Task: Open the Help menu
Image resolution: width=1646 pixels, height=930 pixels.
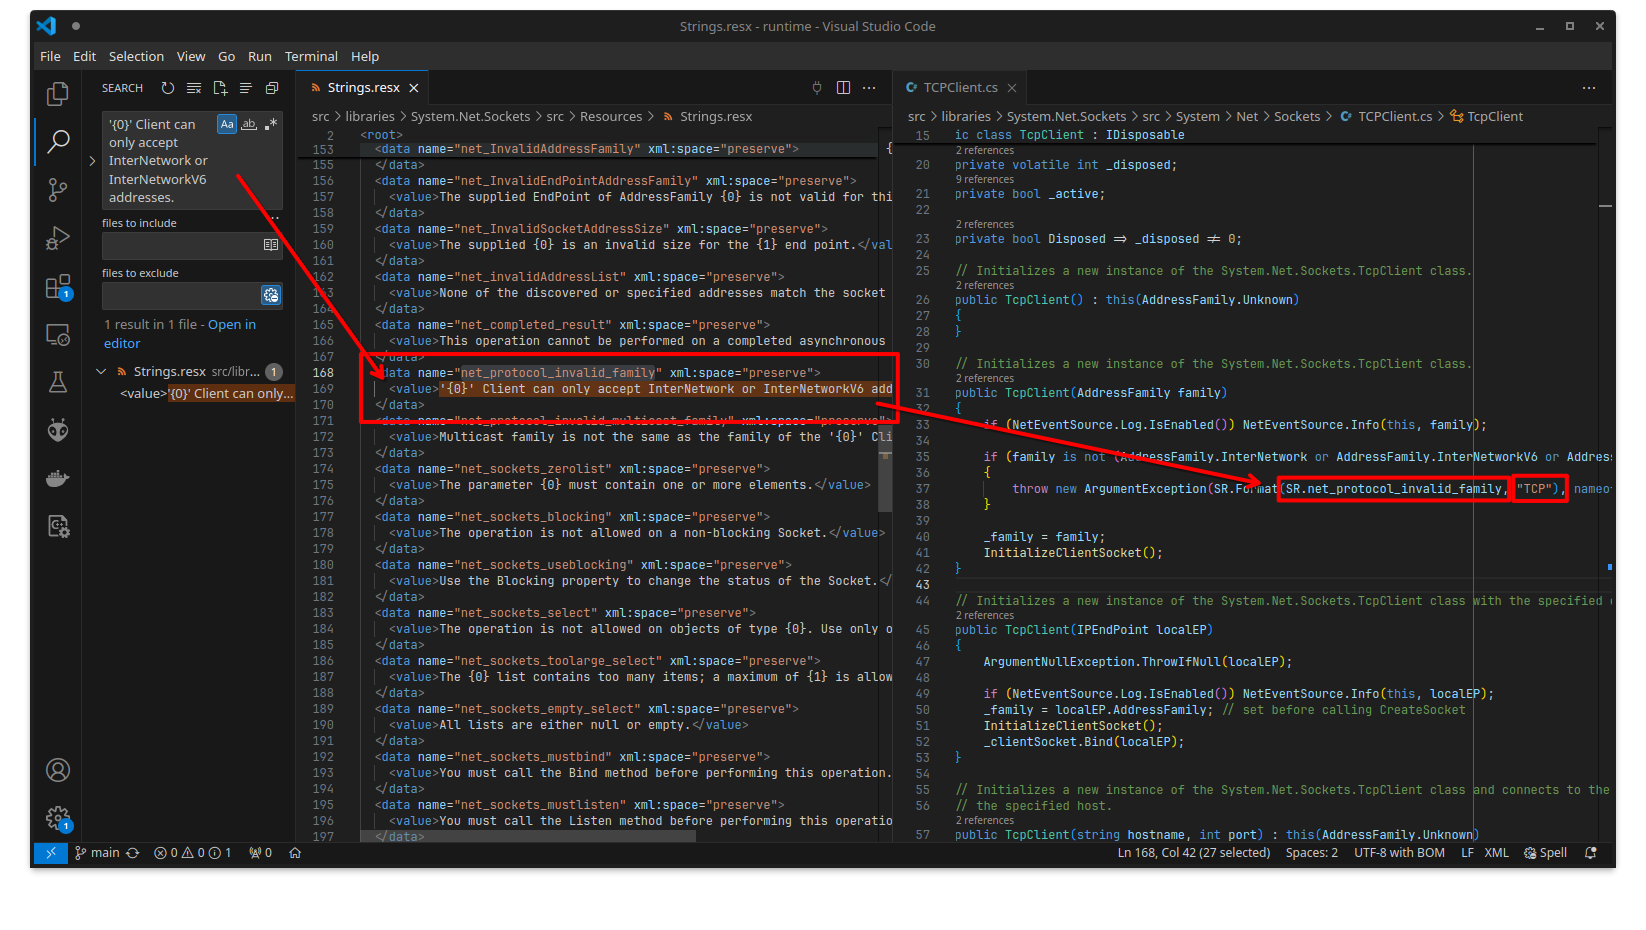Action: [x=365, y=57]
